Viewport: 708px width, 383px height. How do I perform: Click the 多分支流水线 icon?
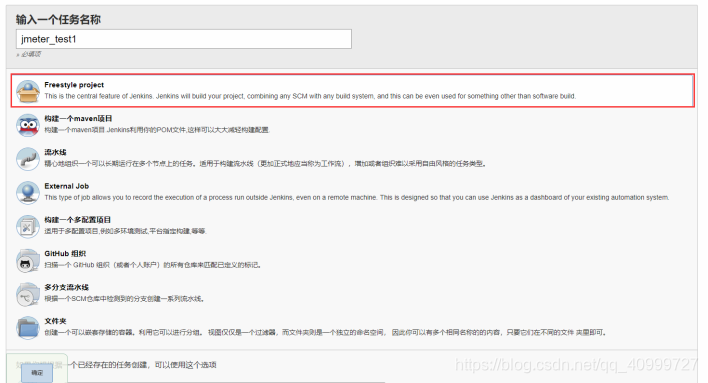tap(28, 294)
